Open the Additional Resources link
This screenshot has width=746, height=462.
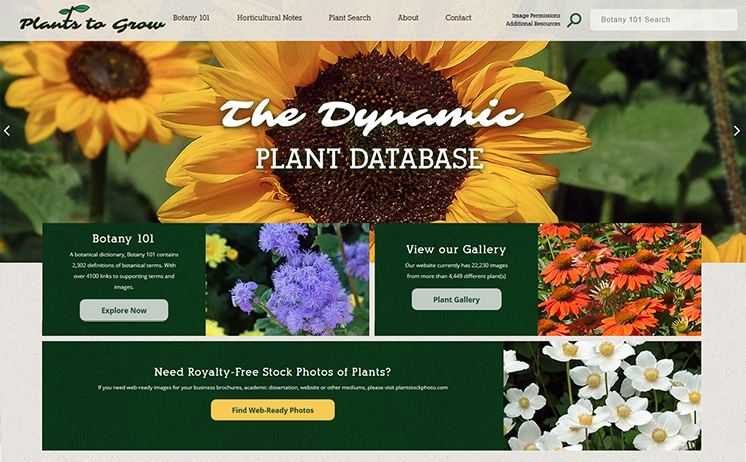click(x=533, y=24)
